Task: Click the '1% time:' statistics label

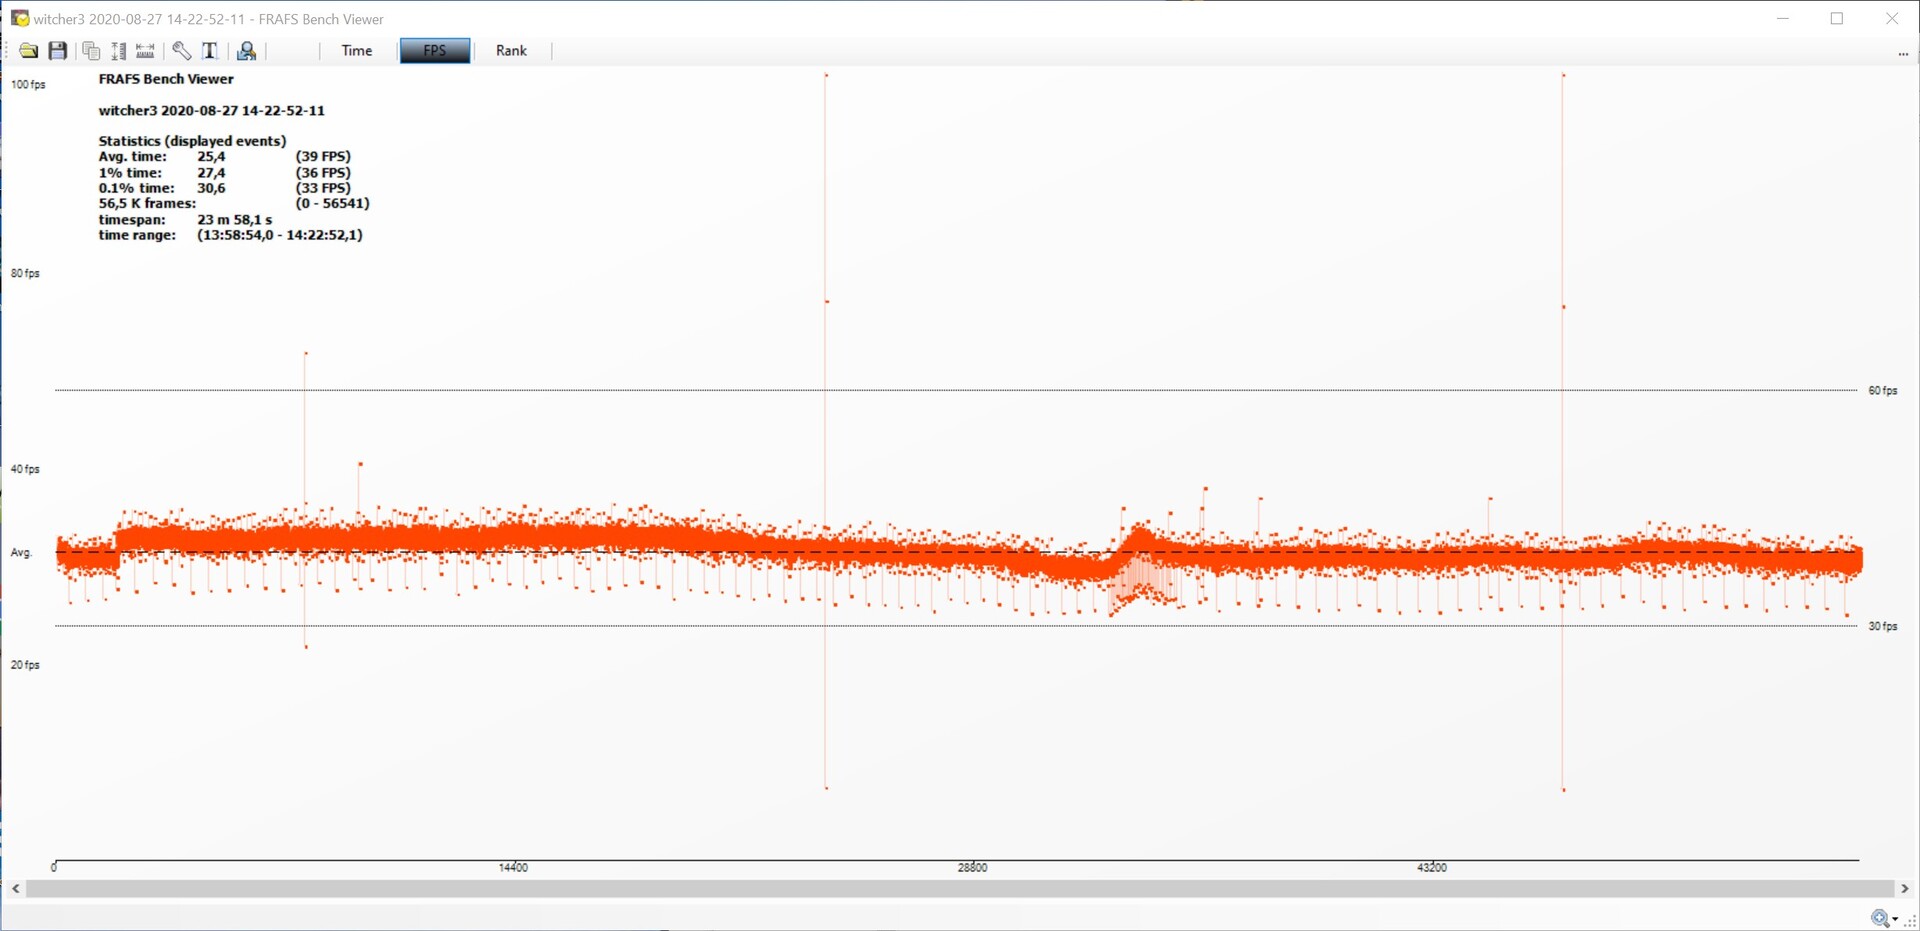Action: 130,173
